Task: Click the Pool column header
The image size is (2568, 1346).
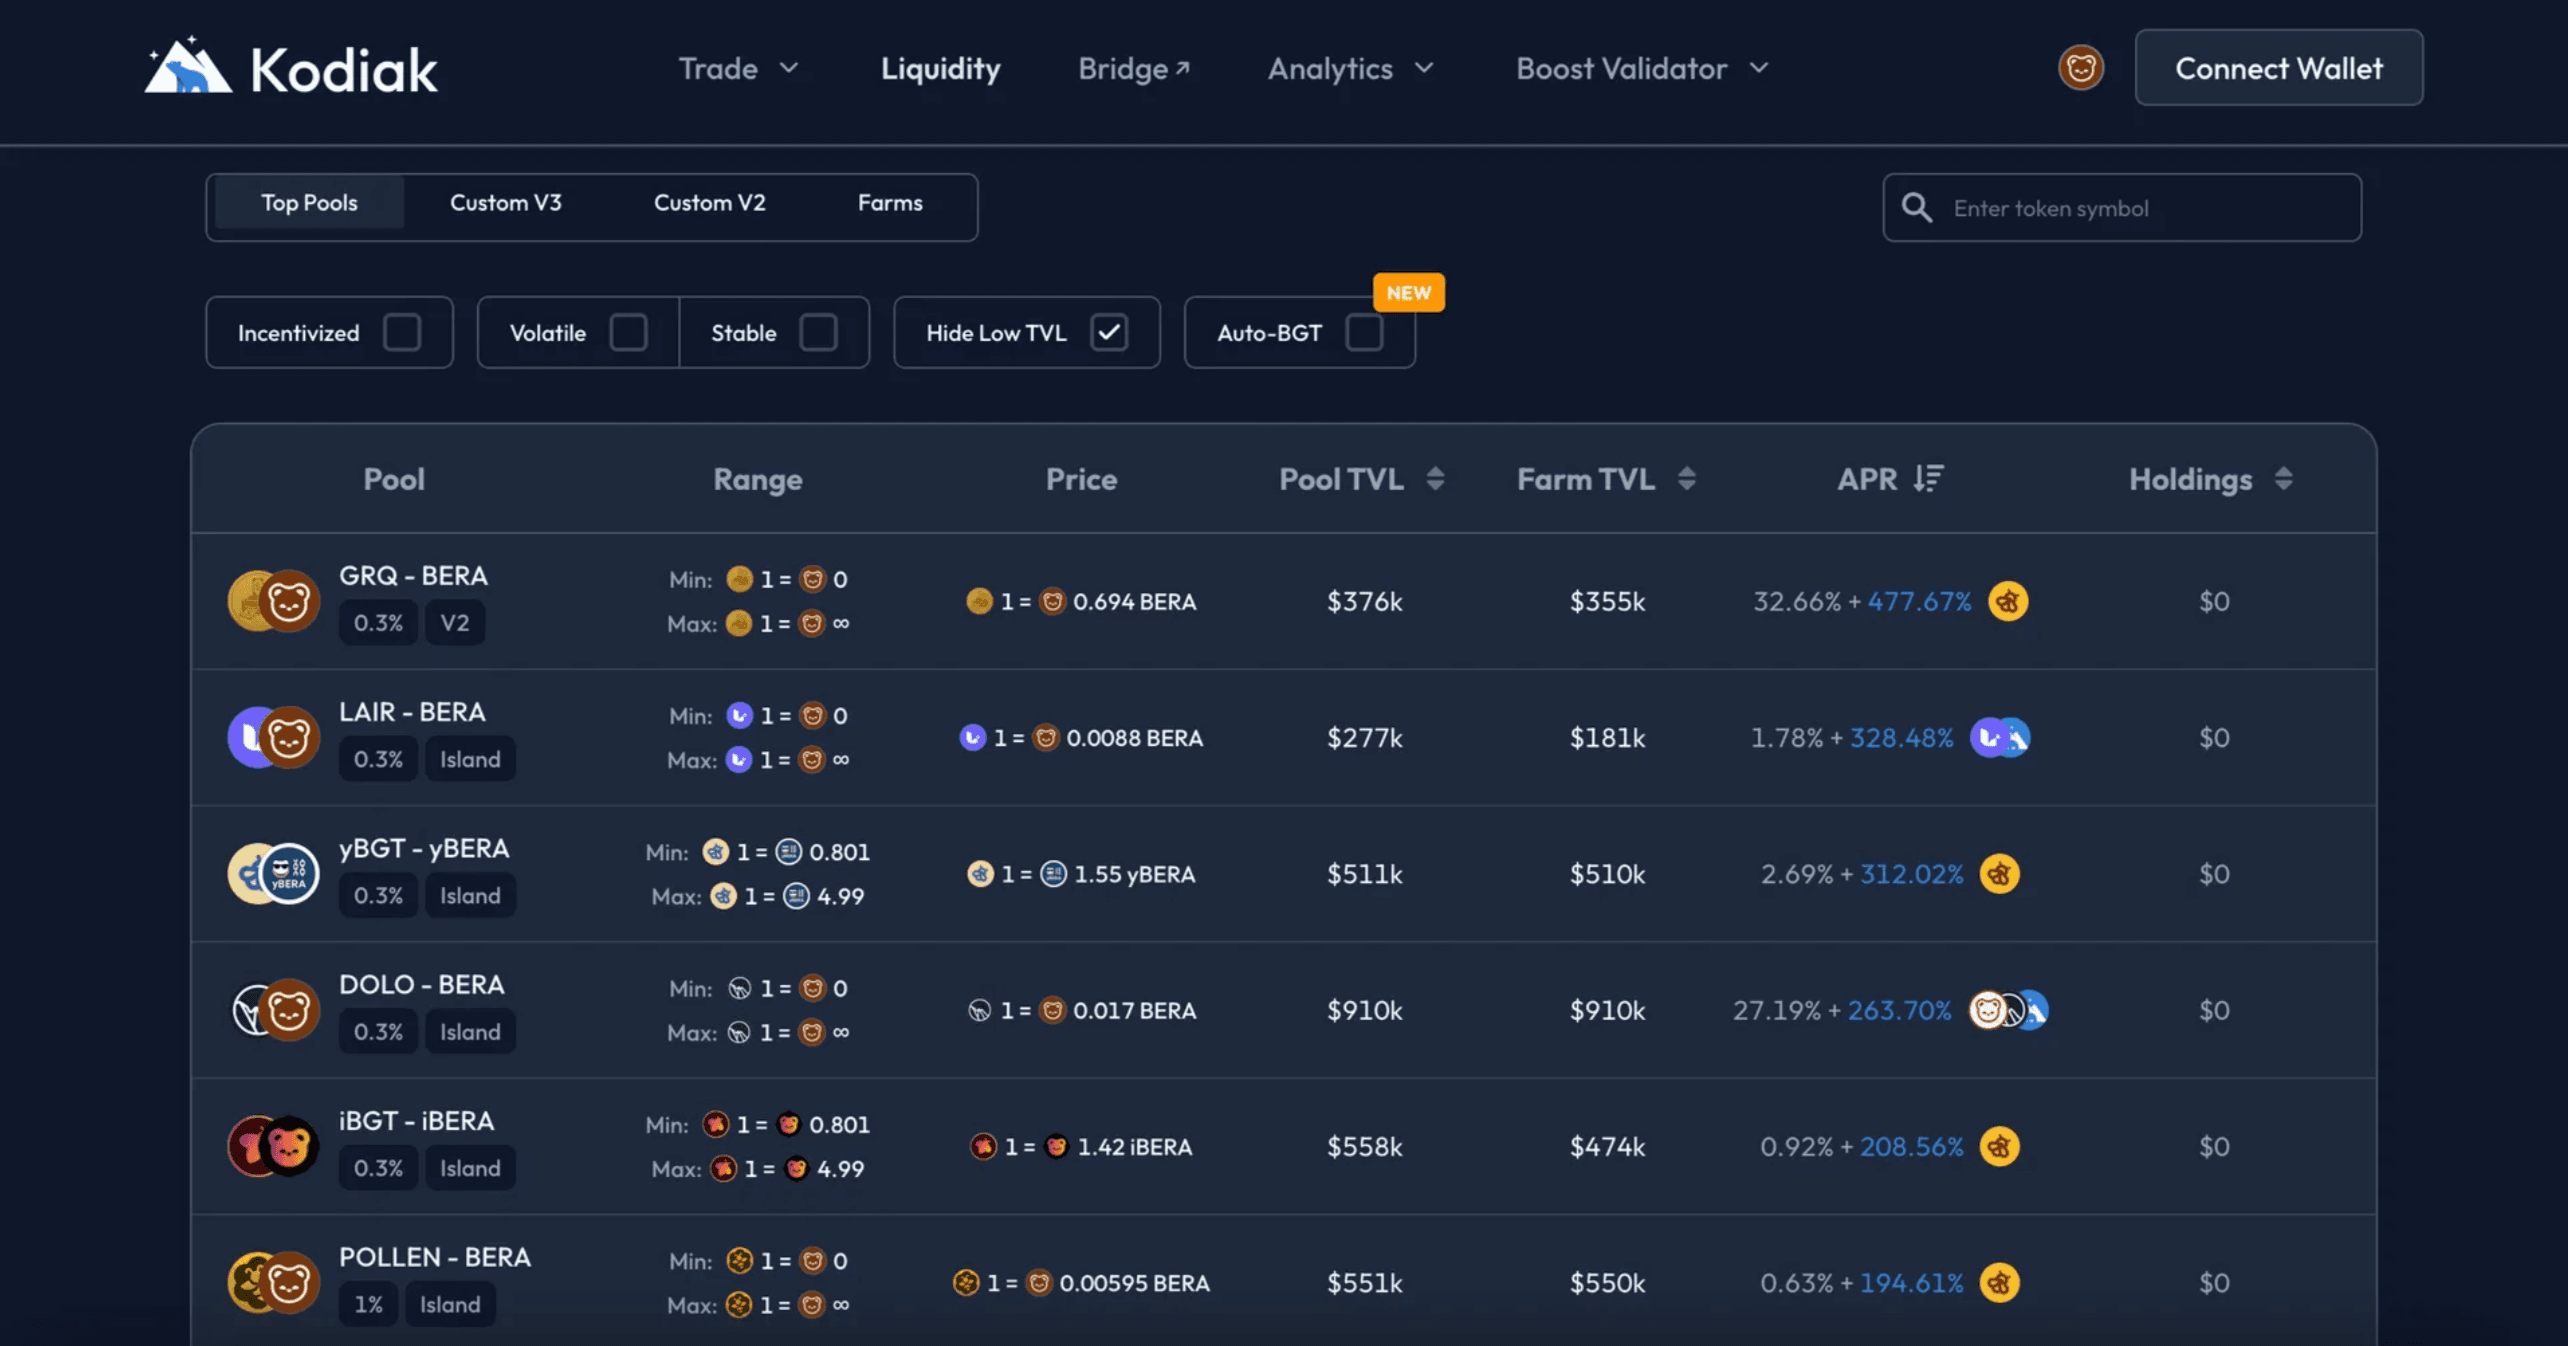Action: click(394, 479)
